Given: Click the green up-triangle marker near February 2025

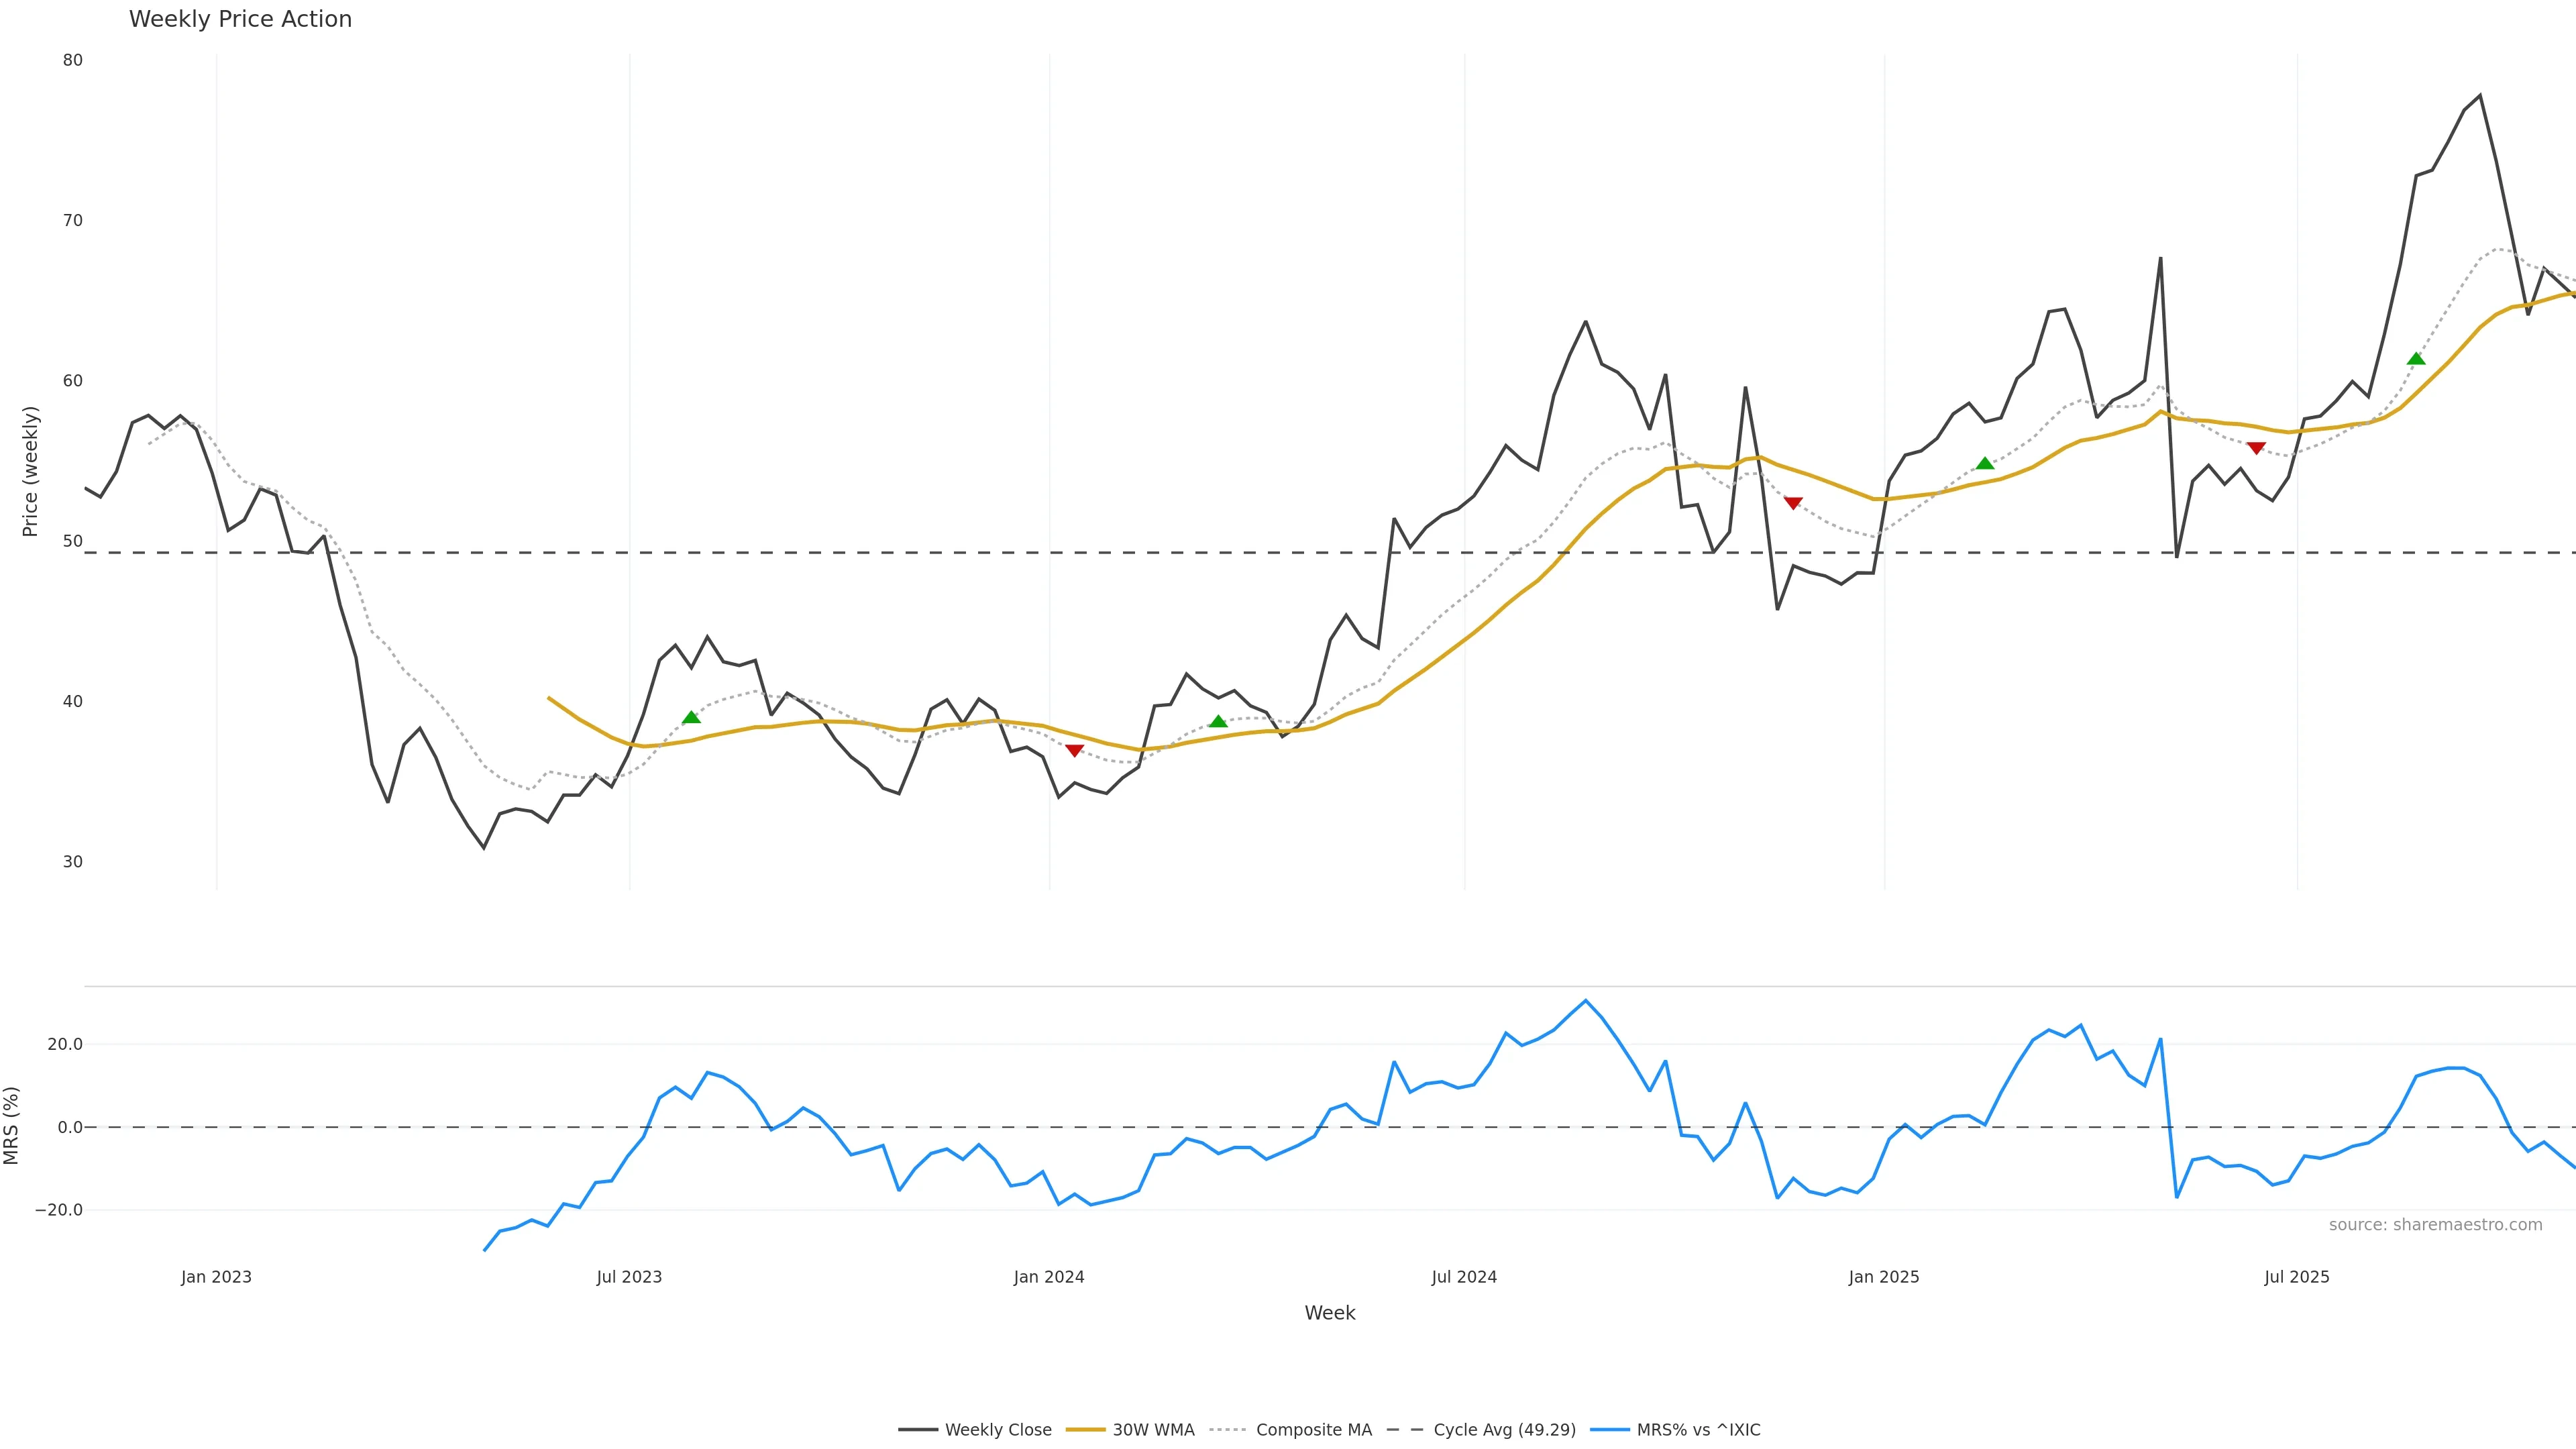Looking at the screenshot, I should point(1985,463).
